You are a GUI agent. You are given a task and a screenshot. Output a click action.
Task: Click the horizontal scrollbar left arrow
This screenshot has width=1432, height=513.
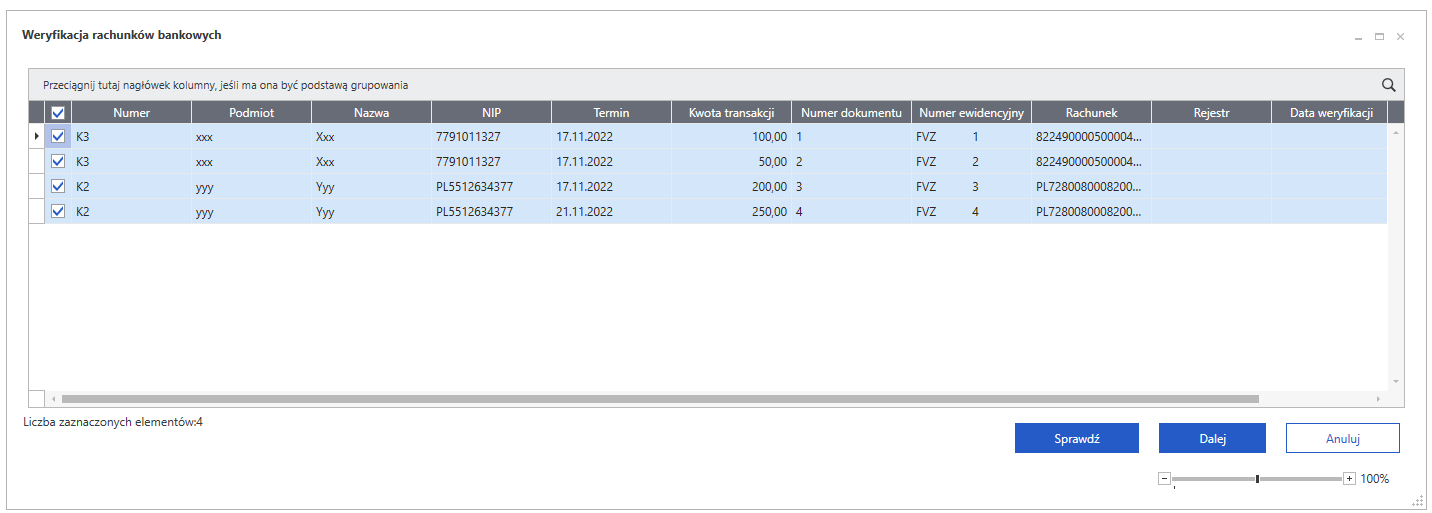click(x=53, y=399)
